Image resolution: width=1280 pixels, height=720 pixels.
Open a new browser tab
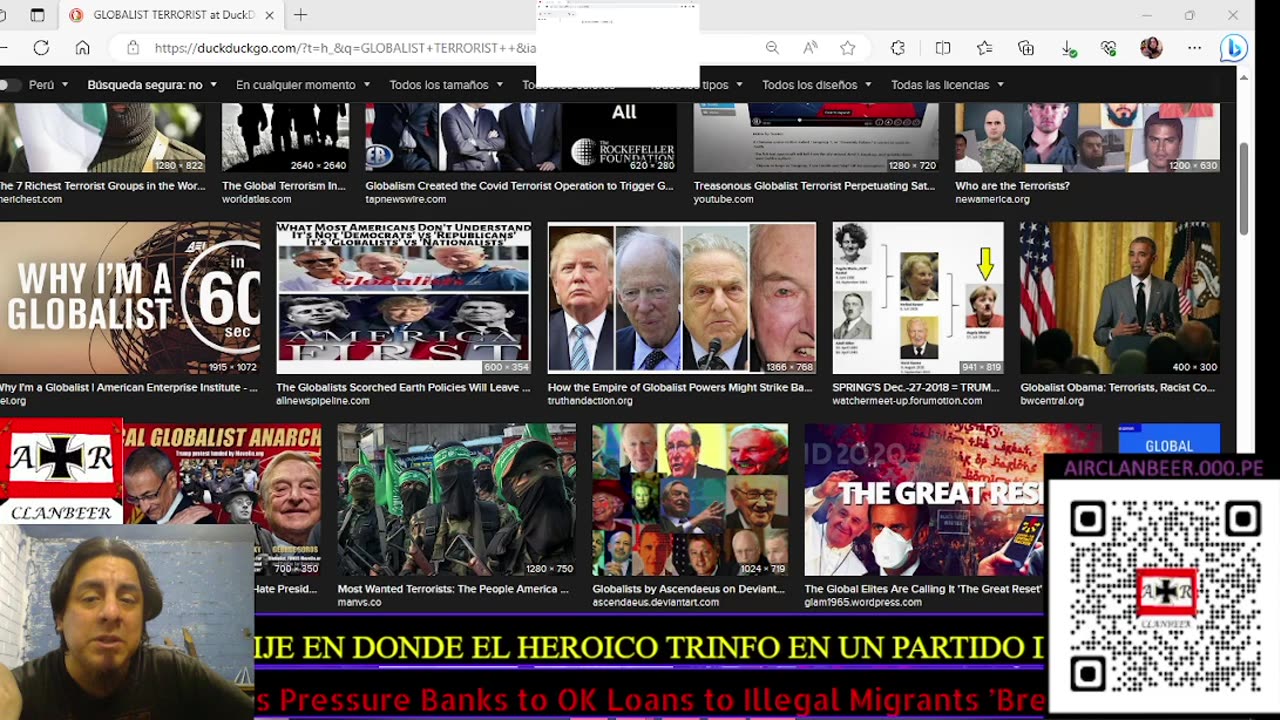pyautogui.click(x=300, y=15)
